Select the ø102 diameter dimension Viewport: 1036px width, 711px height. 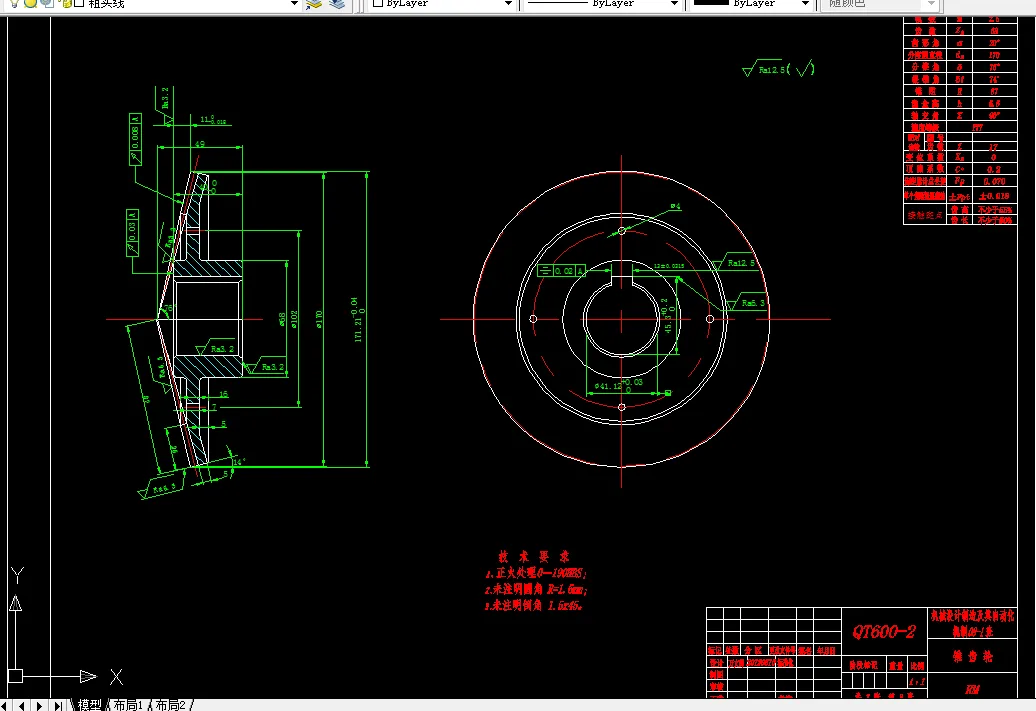pos(294,319)
